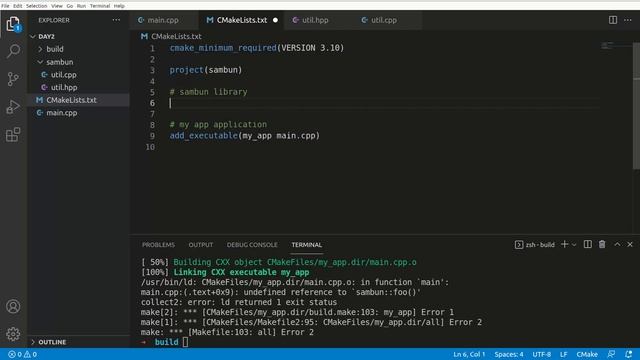Split the terminal panel
The width and height of the screenshot is (640, 360).
(x=588, y=244)
